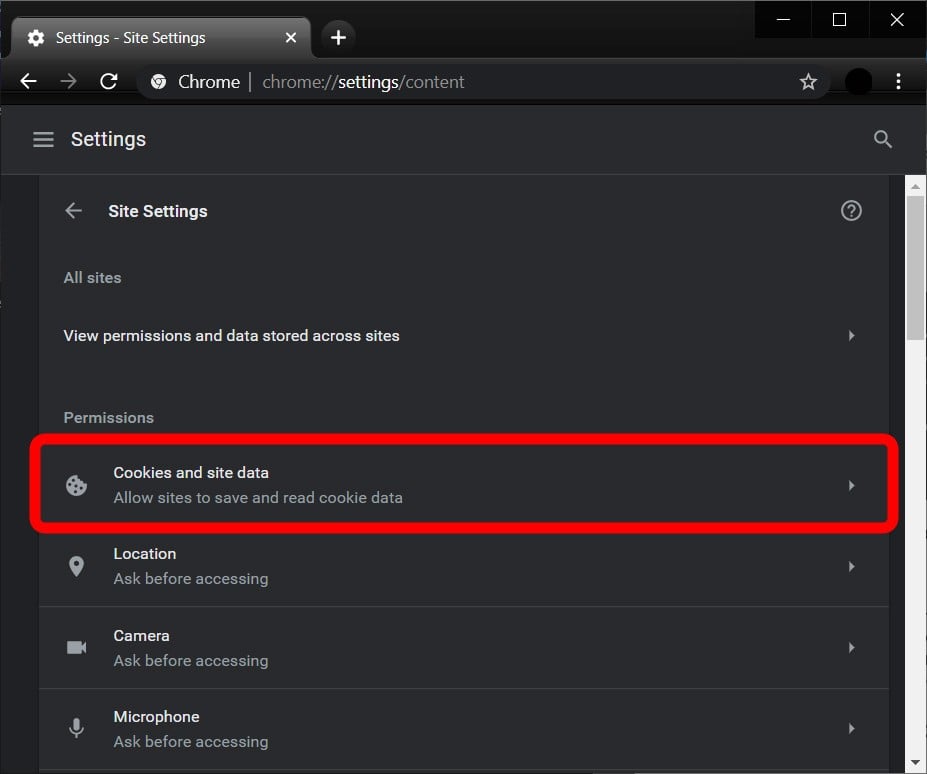Bookmark this page with the star icon
Viewport: 927px width, 774px height.
[808, 82]
